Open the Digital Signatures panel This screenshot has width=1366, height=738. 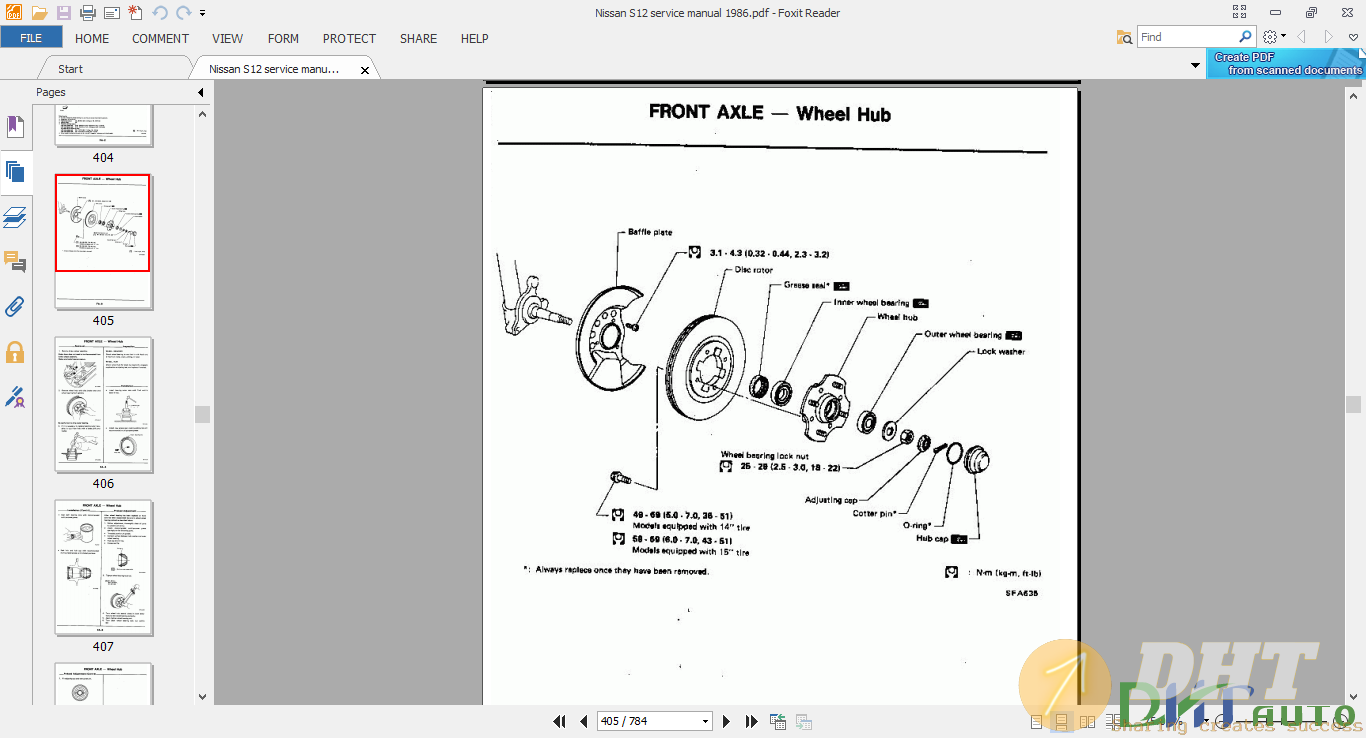click(x=15, y=397)
